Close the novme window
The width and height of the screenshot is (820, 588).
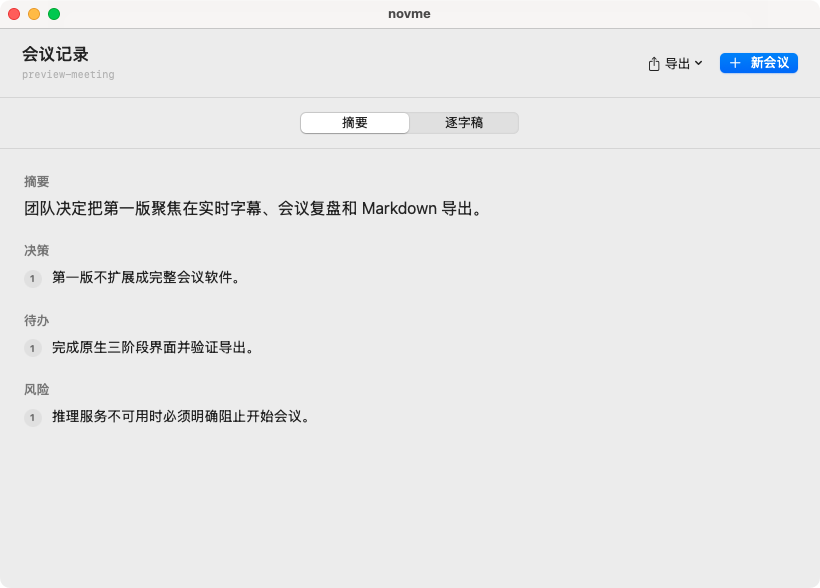(x=14, y=14)
